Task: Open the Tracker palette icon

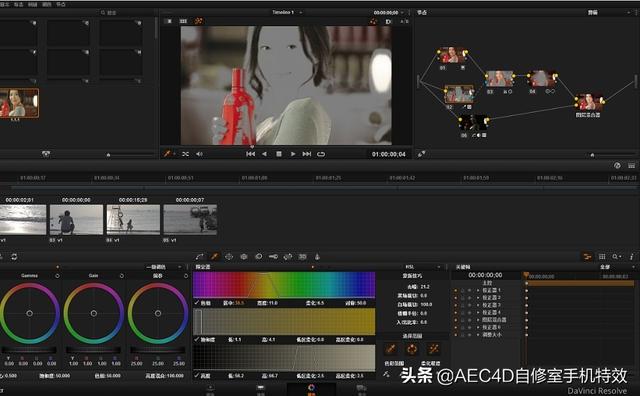Action: click(244, 256)
